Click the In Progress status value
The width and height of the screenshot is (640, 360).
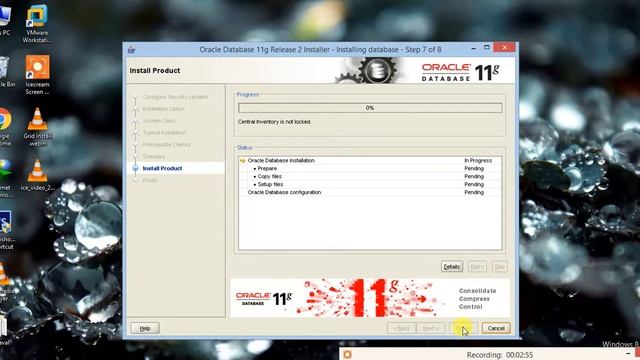[x=478, y=160]
